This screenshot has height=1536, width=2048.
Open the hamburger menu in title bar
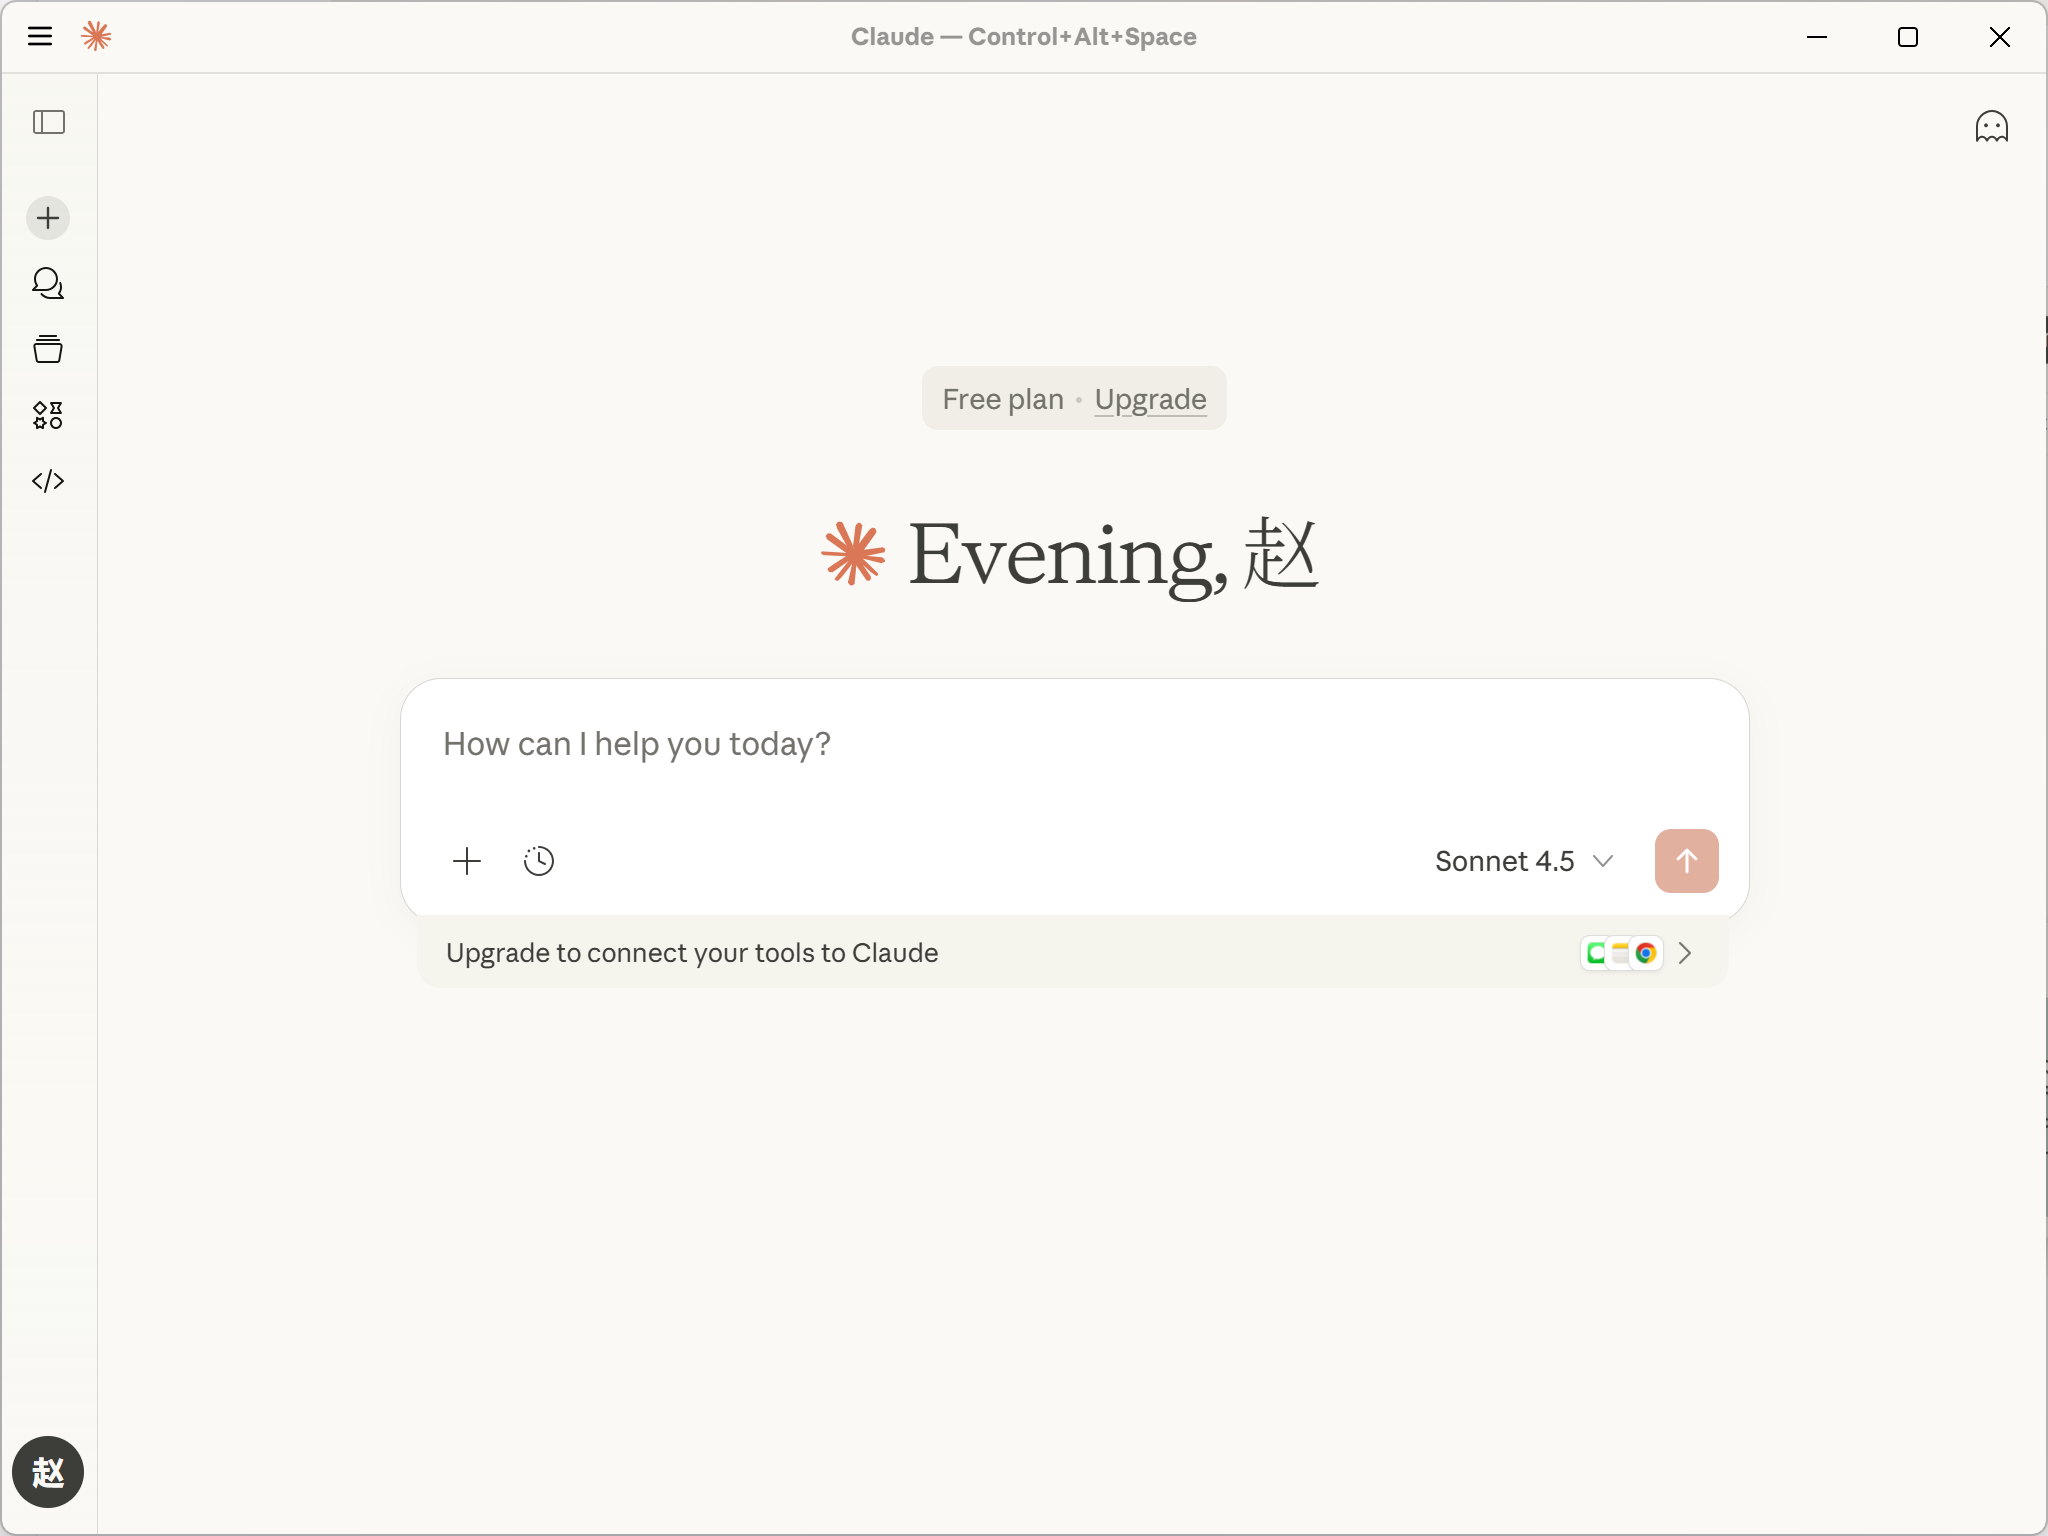[40, 37]
